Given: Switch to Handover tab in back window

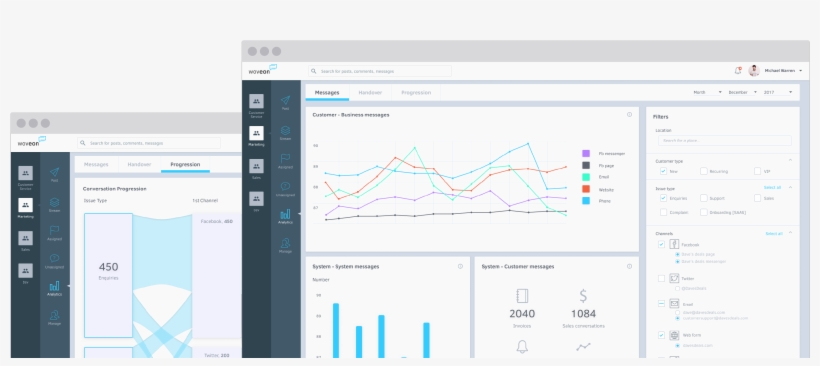Looking at the screenshot, I should (139, 164).
